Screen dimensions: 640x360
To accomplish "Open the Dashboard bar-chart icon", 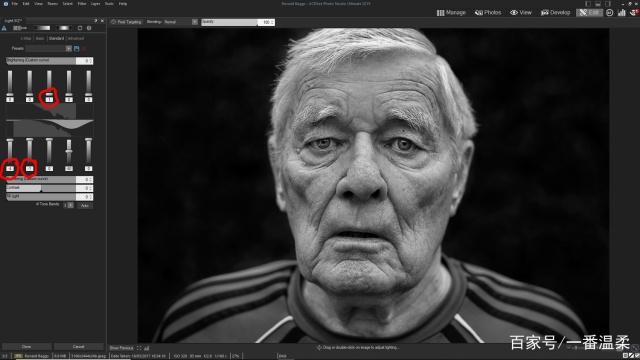I will [622, 13].
